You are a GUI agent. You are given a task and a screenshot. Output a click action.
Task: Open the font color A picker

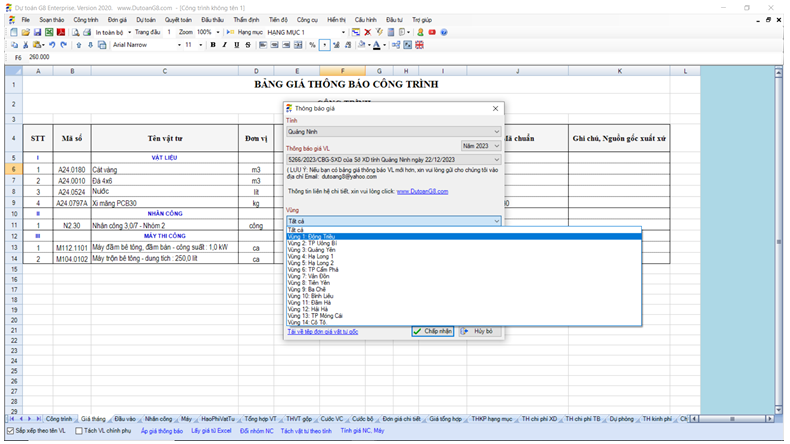376,45
